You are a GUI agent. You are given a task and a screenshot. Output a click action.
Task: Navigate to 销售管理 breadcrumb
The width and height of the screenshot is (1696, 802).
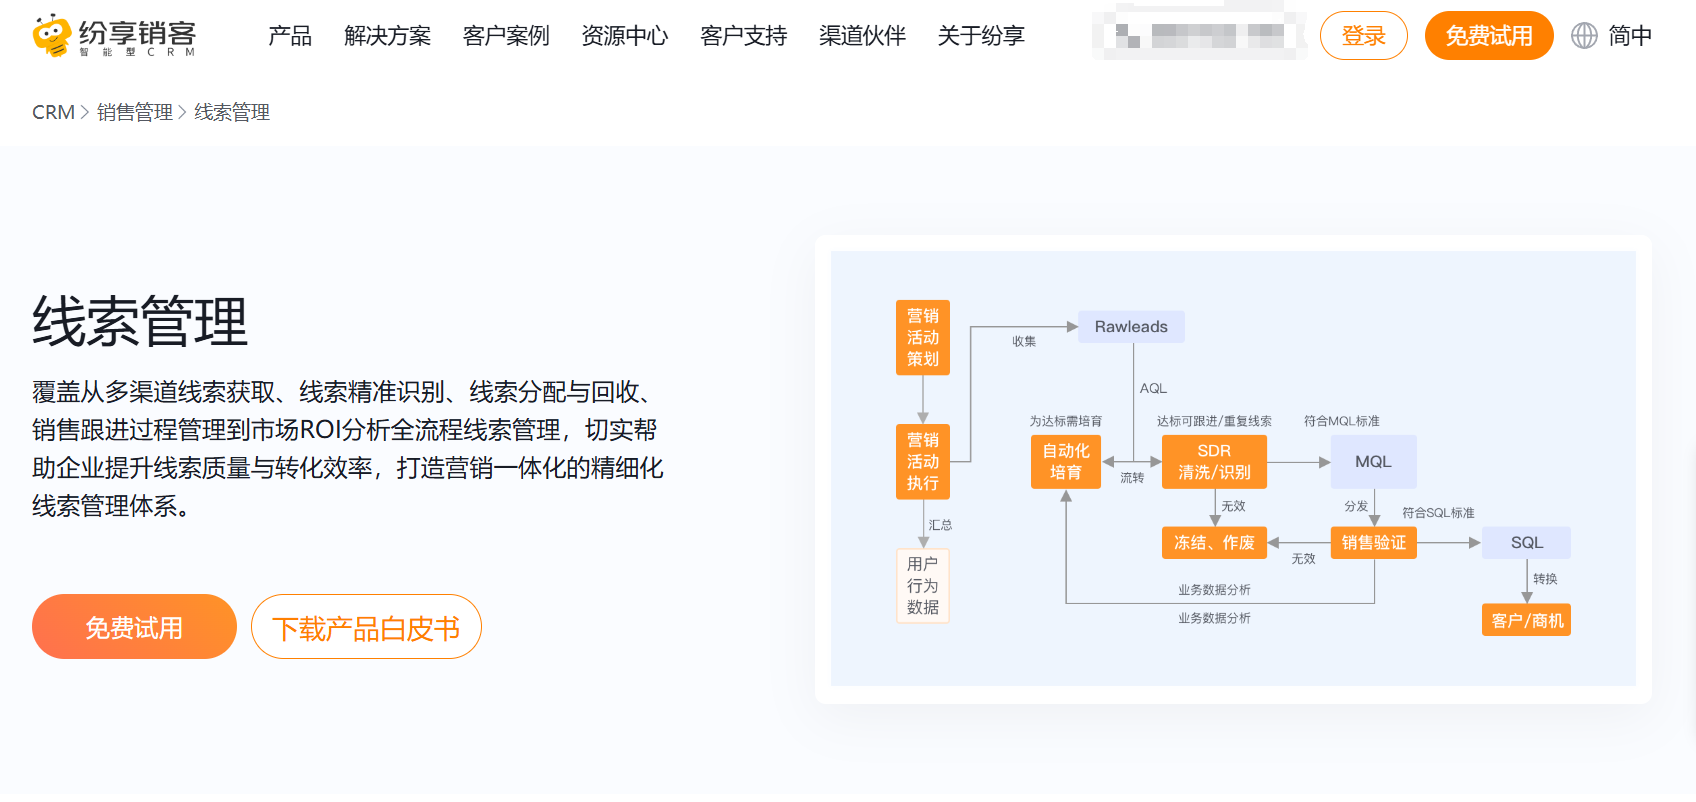(135, 112)
